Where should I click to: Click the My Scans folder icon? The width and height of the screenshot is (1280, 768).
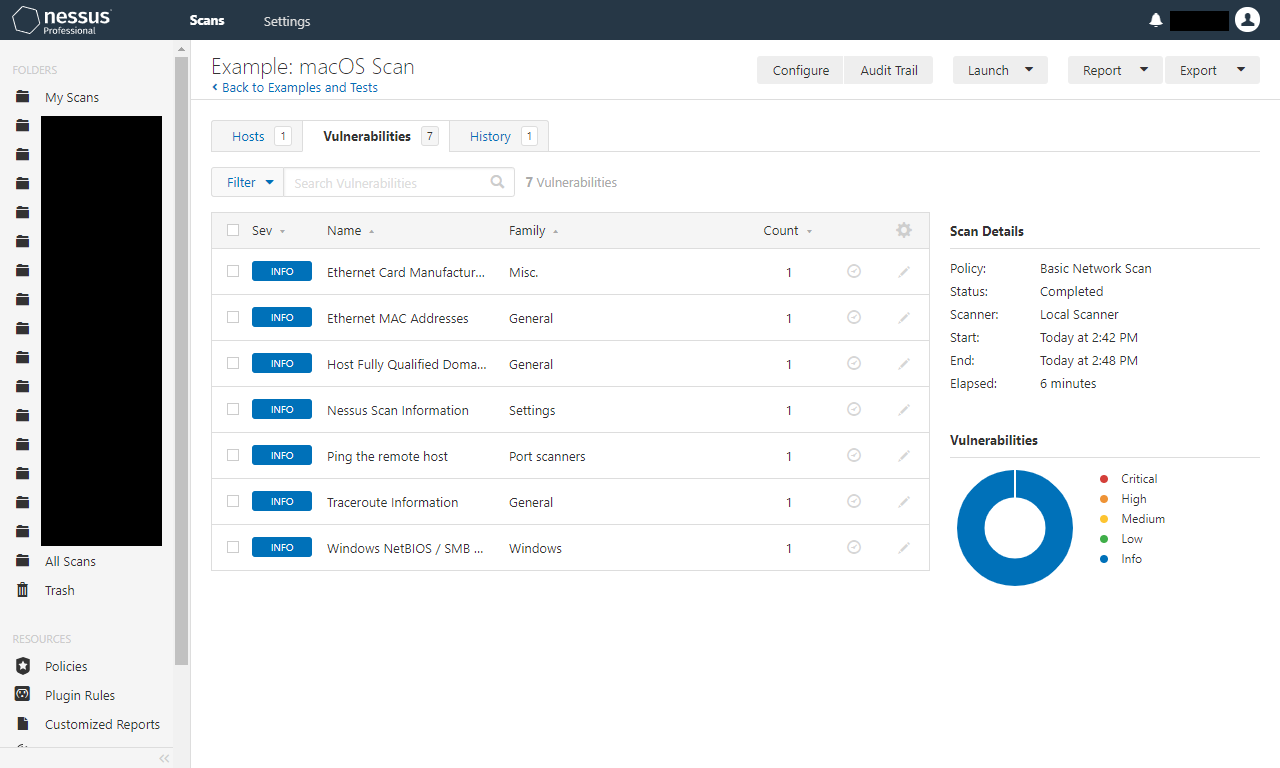[x=22, y=97]
